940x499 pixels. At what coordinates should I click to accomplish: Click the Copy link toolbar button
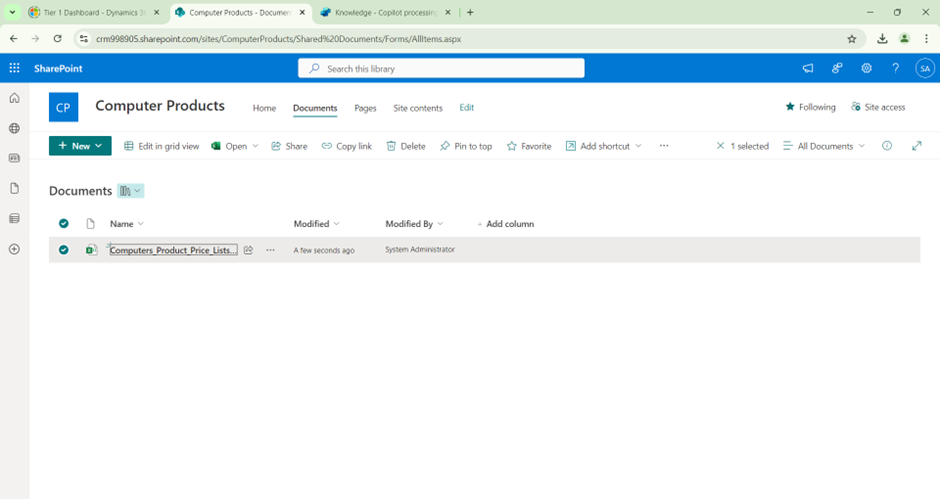pyautogui.click(x=346, y=146)
